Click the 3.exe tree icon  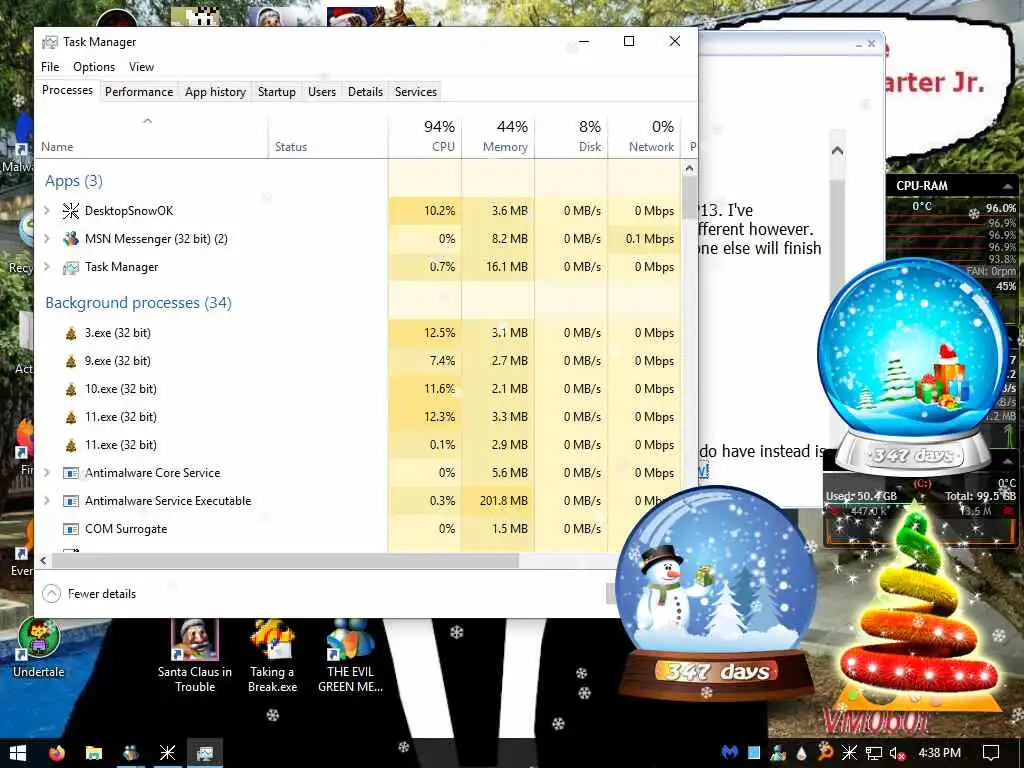point(71,333)
